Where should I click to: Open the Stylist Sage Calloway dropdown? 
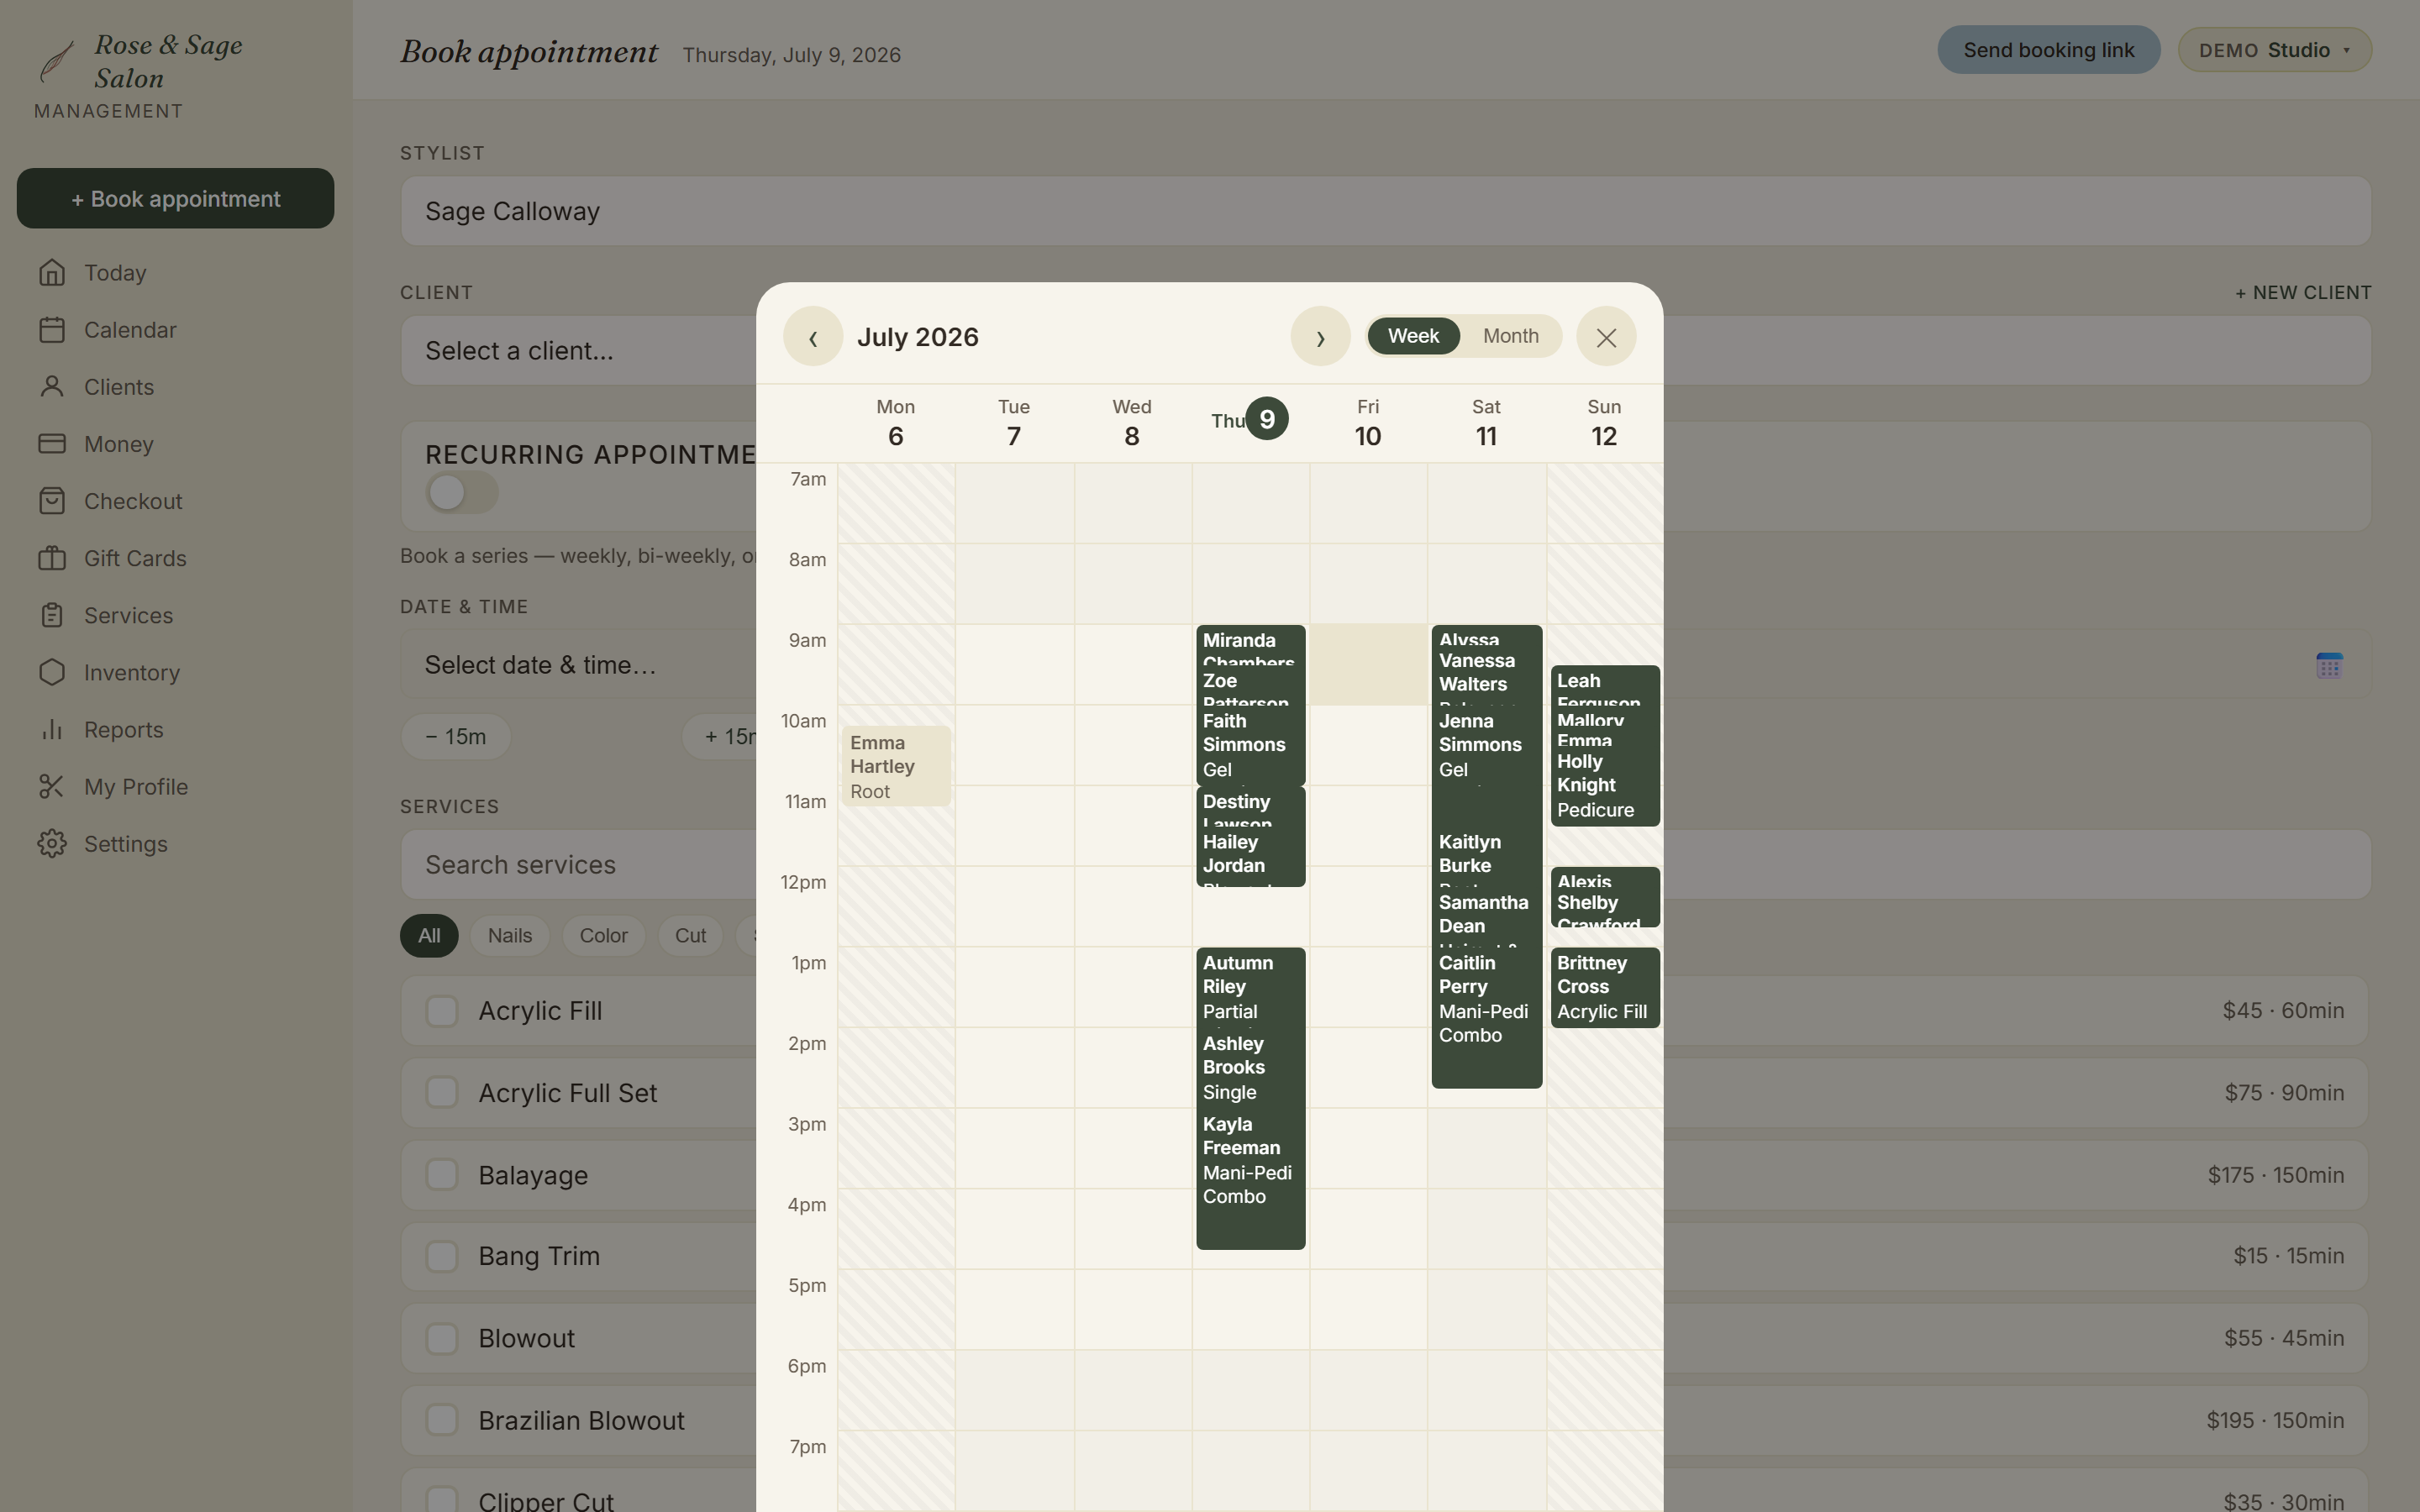point(1385,211)
